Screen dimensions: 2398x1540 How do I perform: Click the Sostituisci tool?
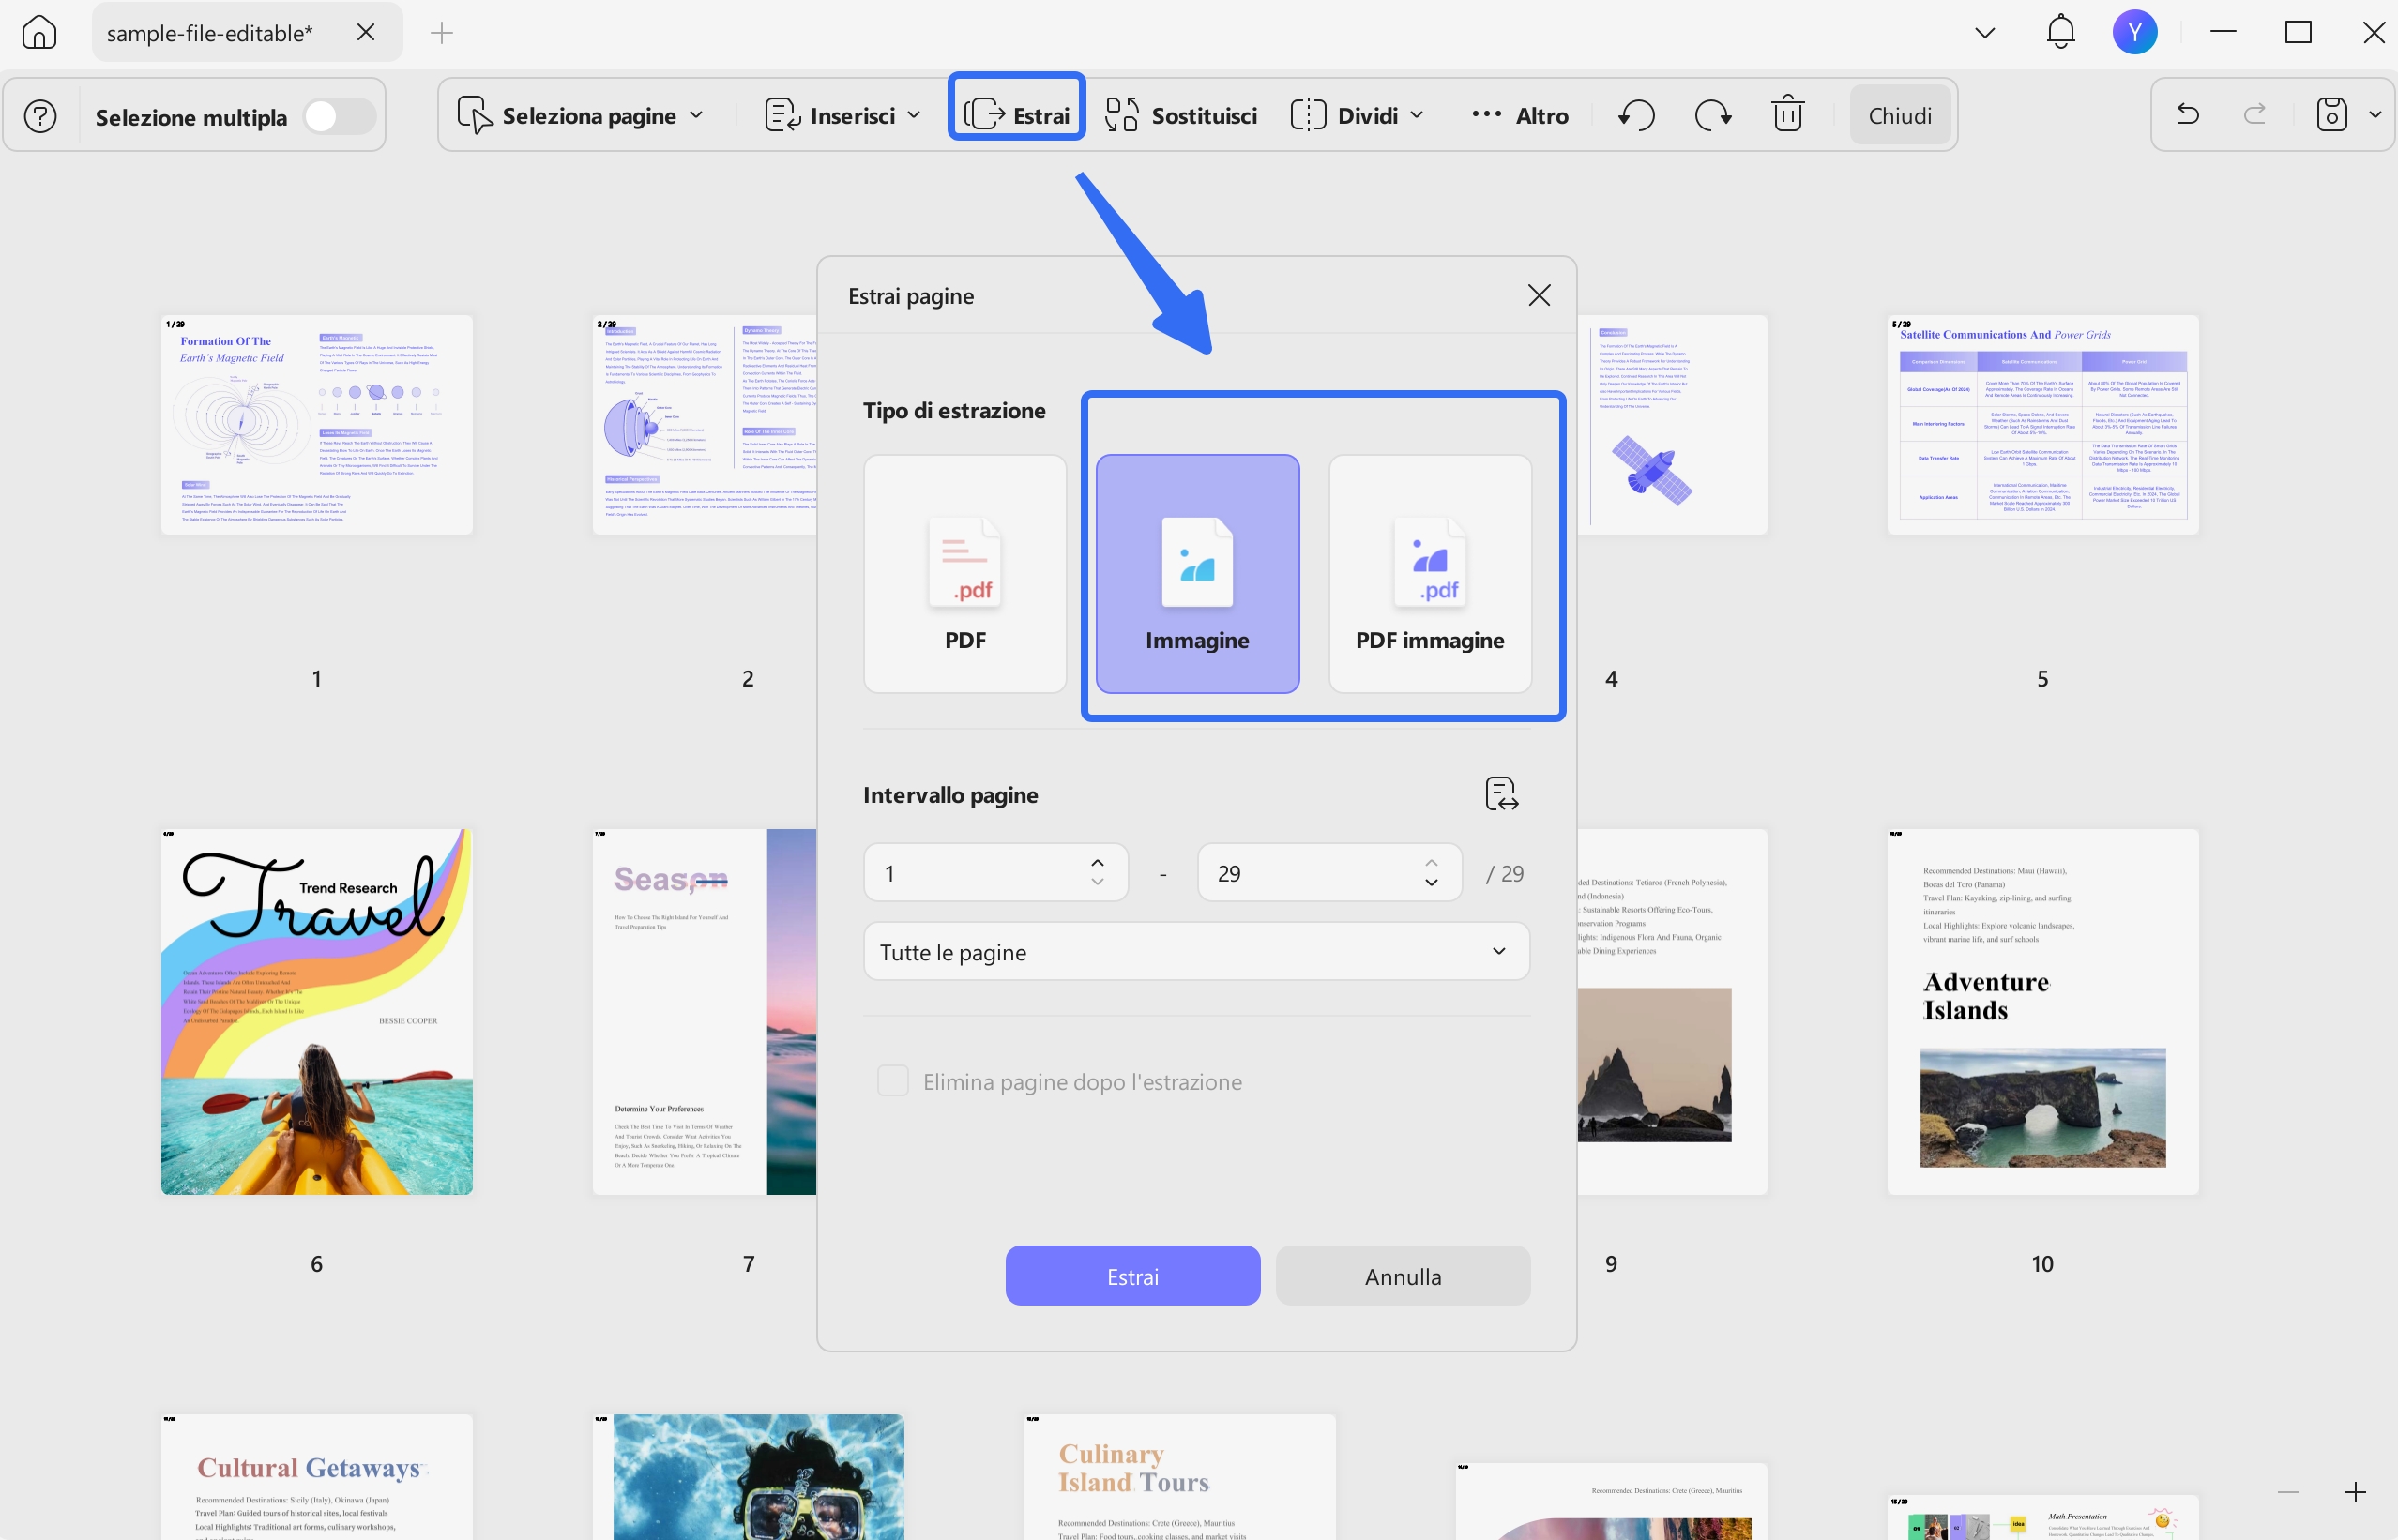point(1181,116)
